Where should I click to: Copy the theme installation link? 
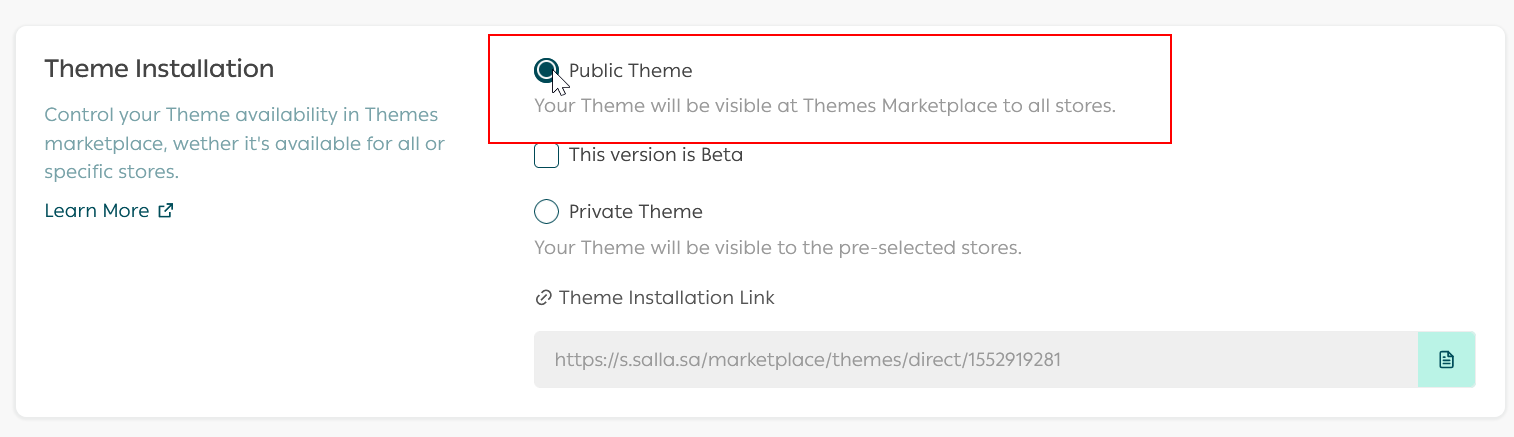(x=1446, y=359)
